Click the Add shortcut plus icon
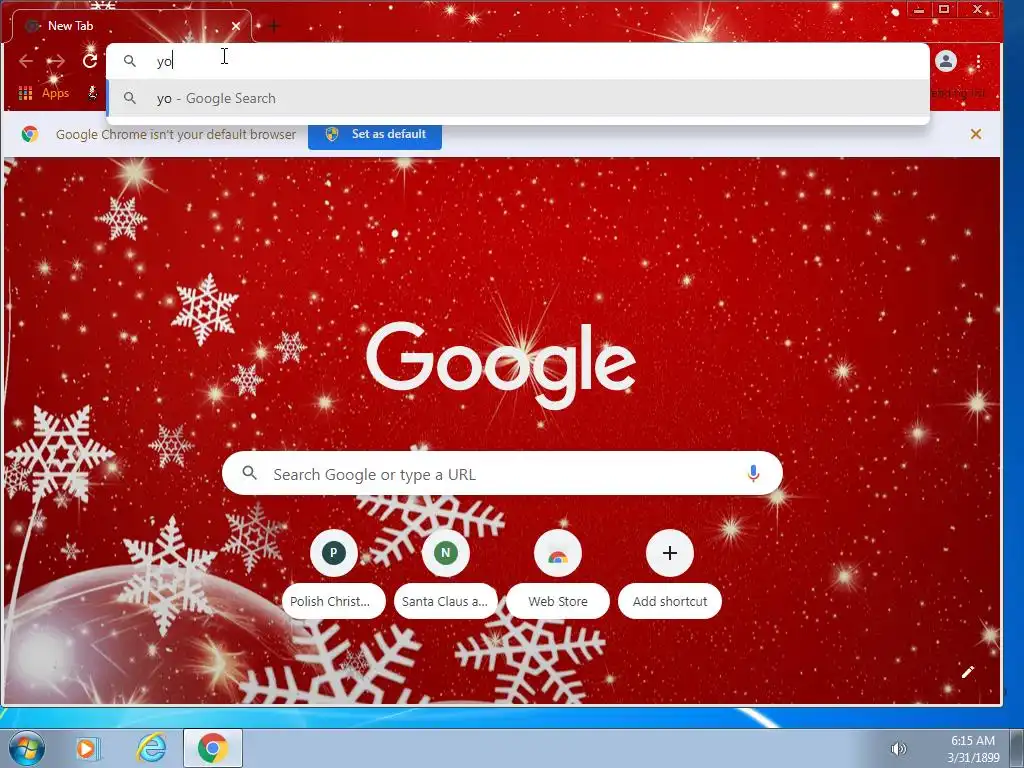Viewport: 1024px width, 768px height. [670, 553]
